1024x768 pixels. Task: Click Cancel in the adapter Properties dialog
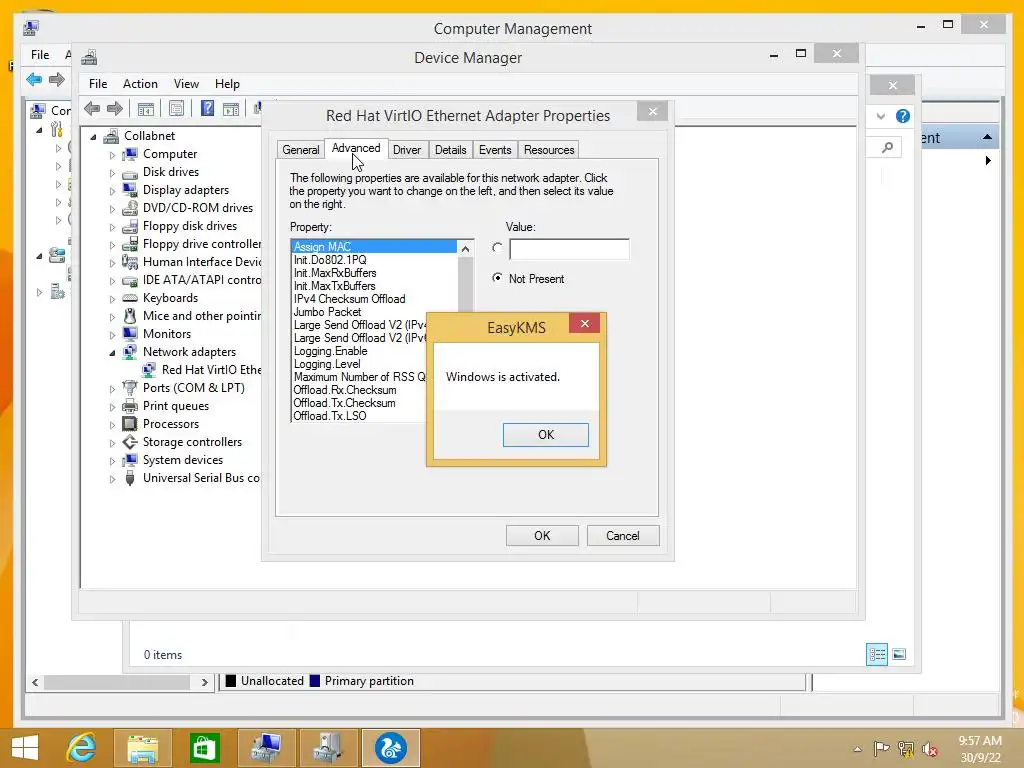(623, 536)
